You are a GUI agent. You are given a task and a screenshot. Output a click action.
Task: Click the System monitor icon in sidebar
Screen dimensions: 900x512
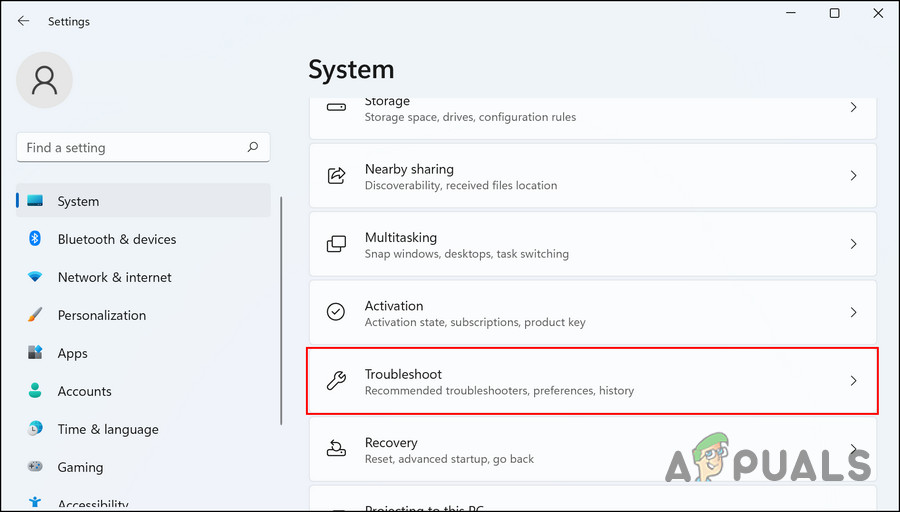tap(35, 201)
